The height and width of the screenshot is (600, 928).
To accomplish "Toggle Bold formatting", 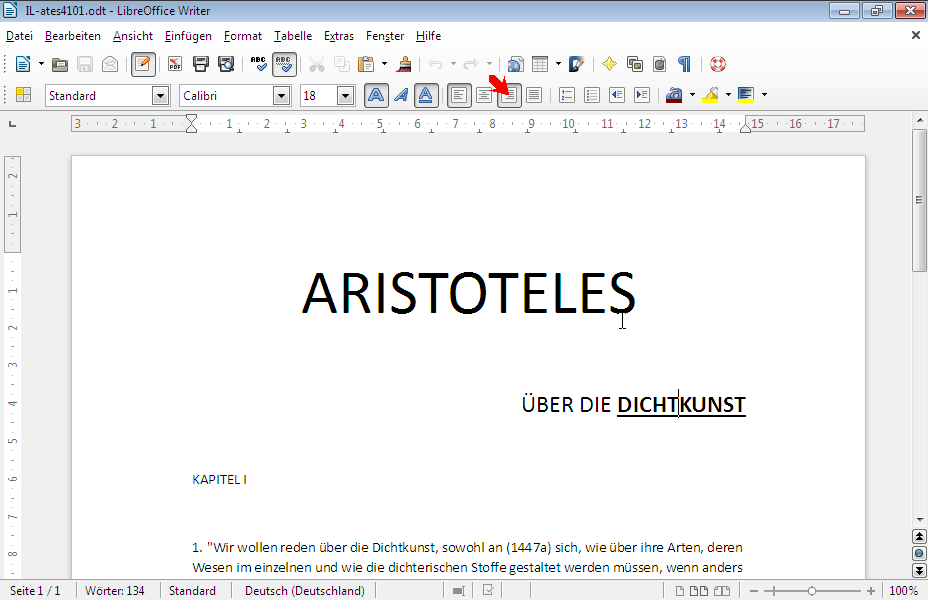I will 376,95.
